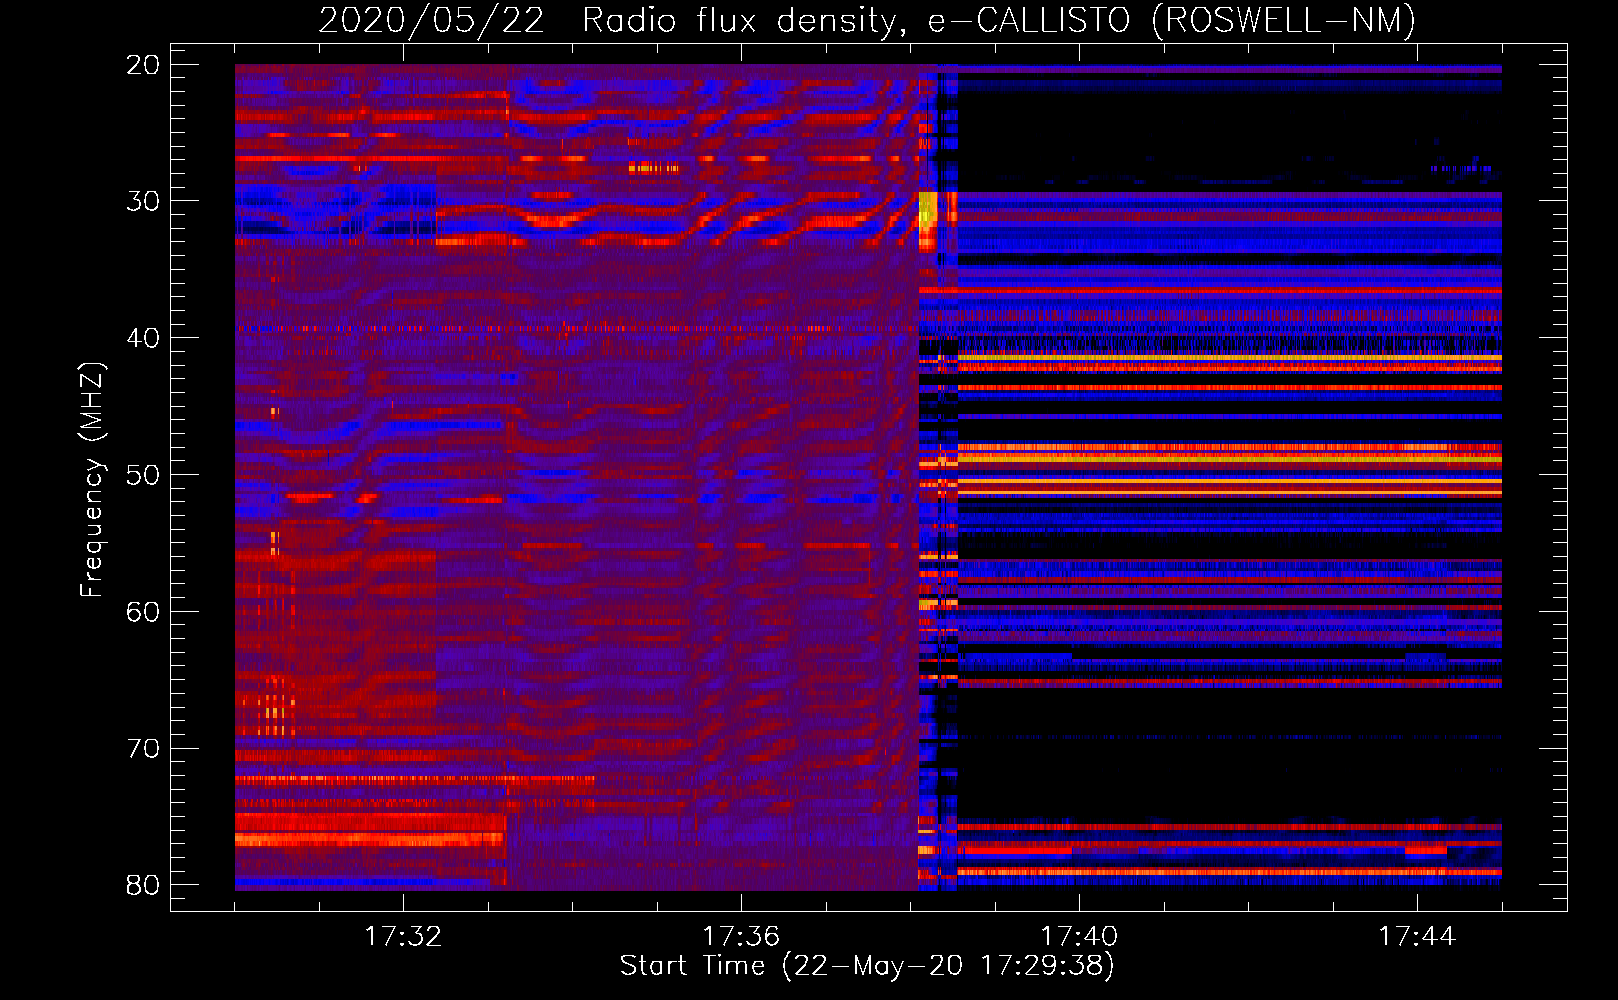Image resolution: width=1618 pixels, height=1000 pixels.
Task: Click the '30' frequency tick label
Action: (x=143, y=201)
